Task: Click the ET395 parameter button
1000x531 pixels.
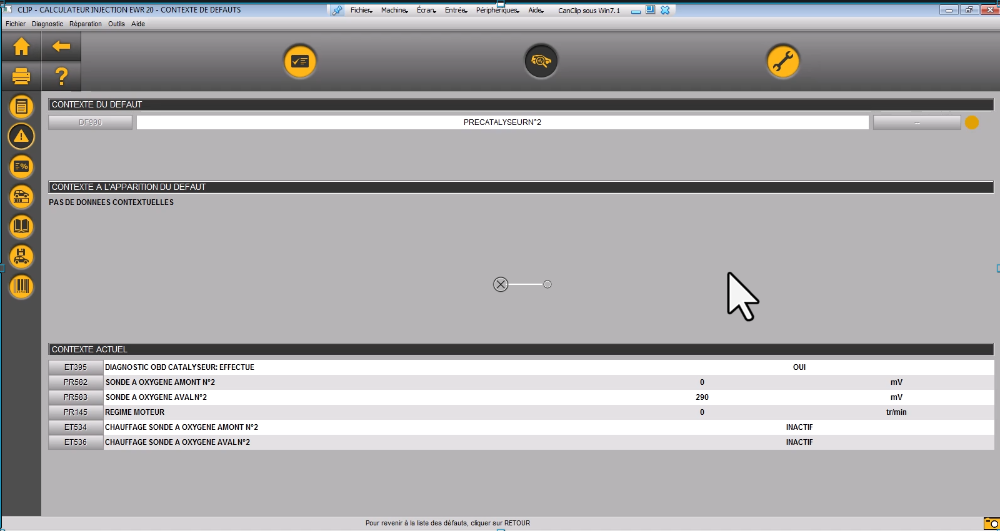Action: [76, 367]
